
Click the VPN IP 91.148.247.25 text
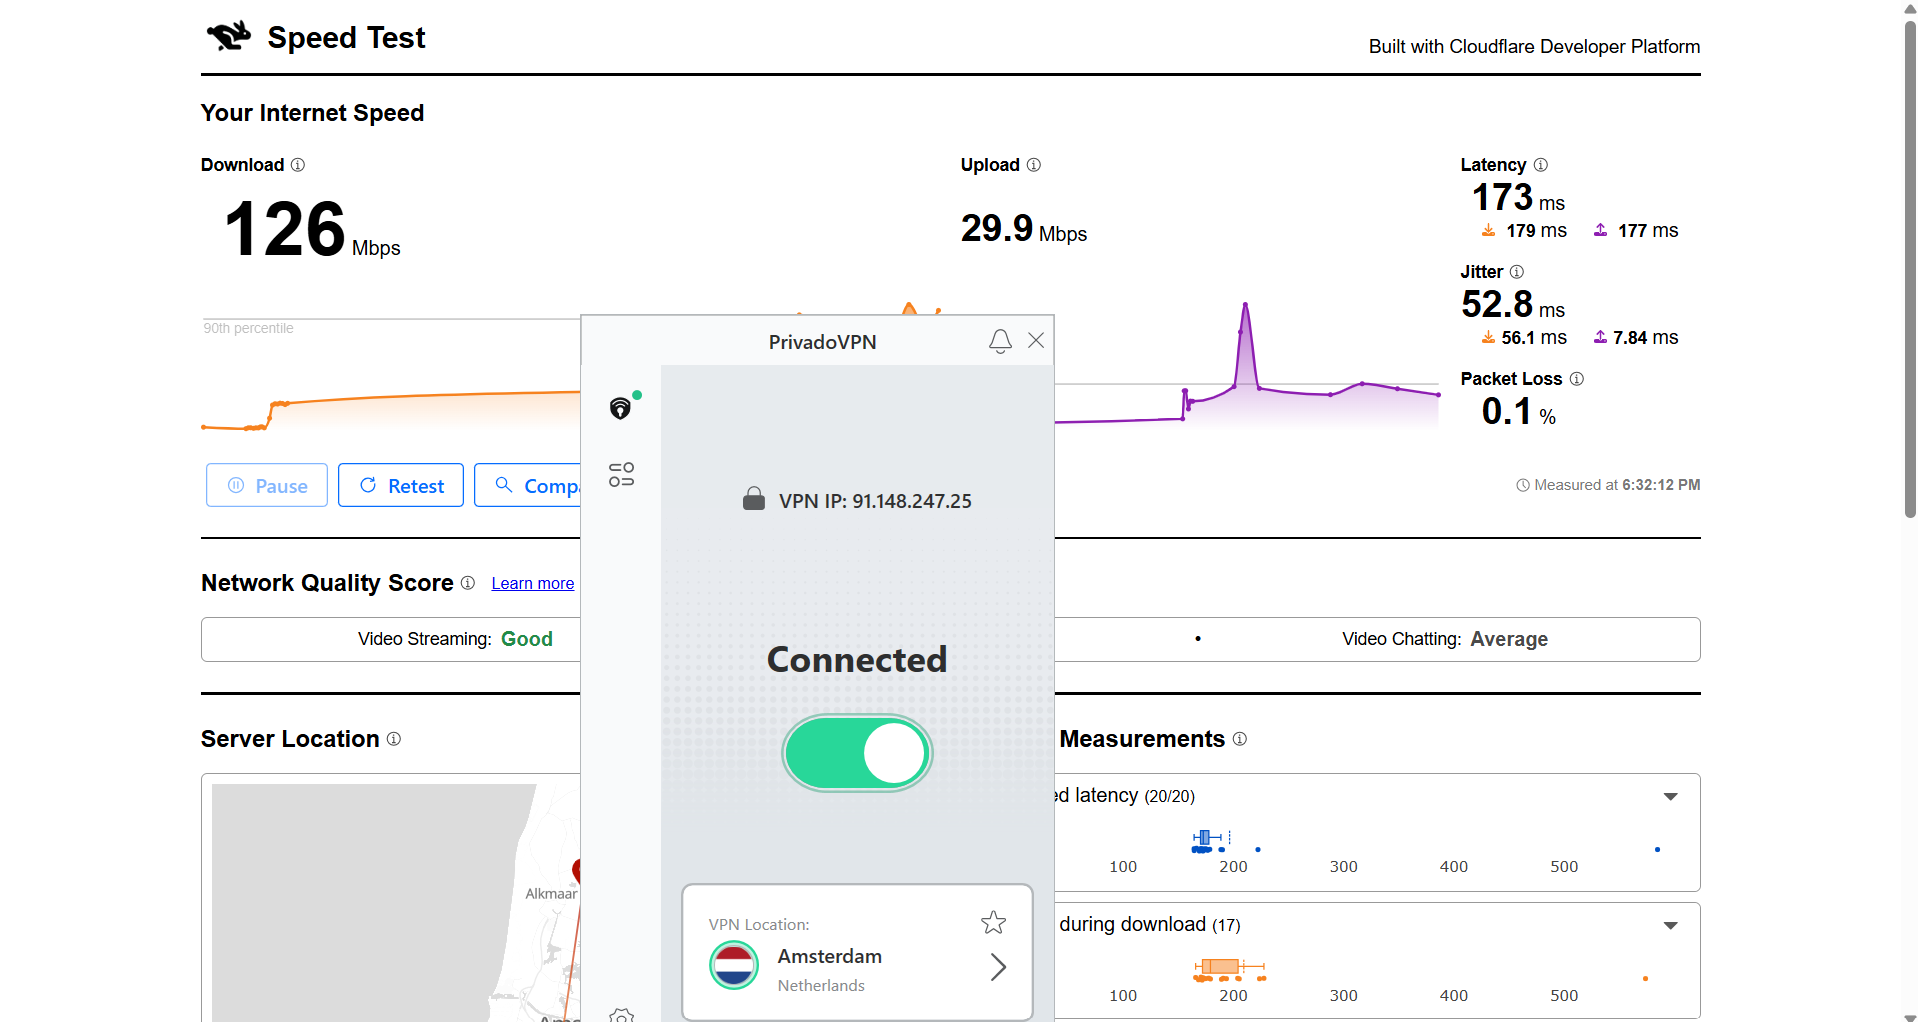(x=875, y=501)
